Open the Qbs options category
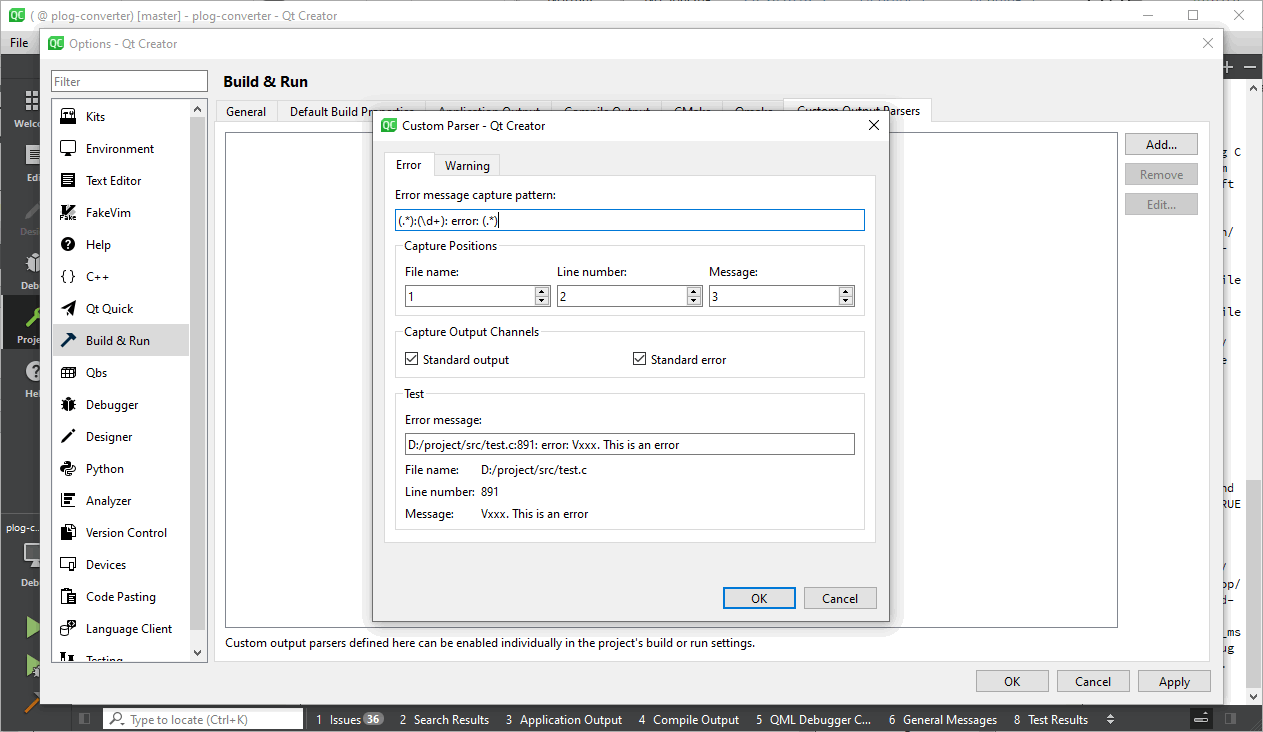The width and height of the screenshot is (1263, 732). pyautogui.click(x=120, y=373)
